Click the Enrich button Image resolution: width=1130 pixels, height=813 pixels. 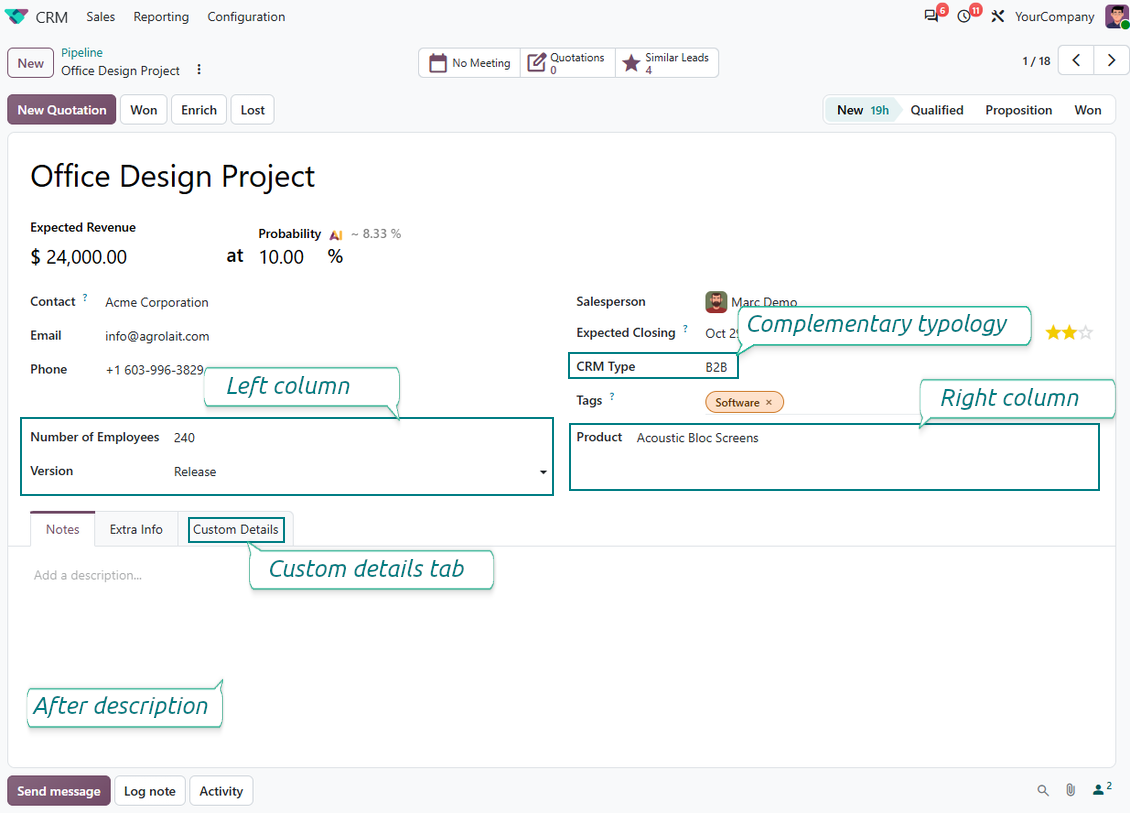(x=199, y=110)
